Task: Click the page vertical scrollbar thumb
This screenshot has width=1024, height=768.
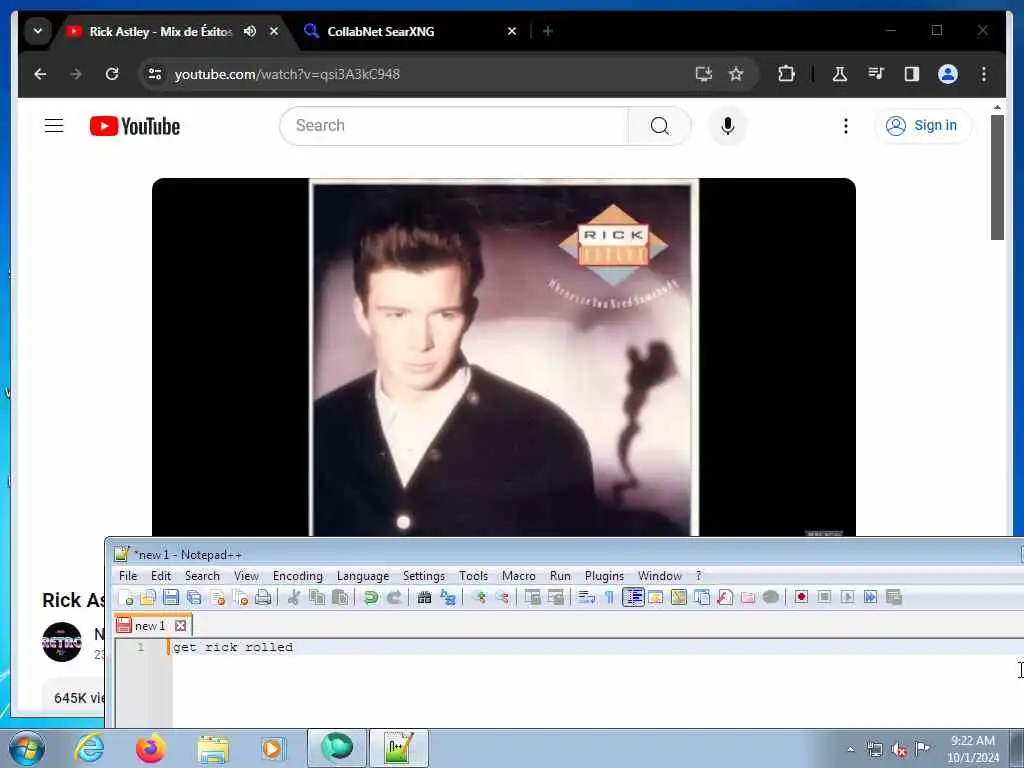Action: point(997,178)
